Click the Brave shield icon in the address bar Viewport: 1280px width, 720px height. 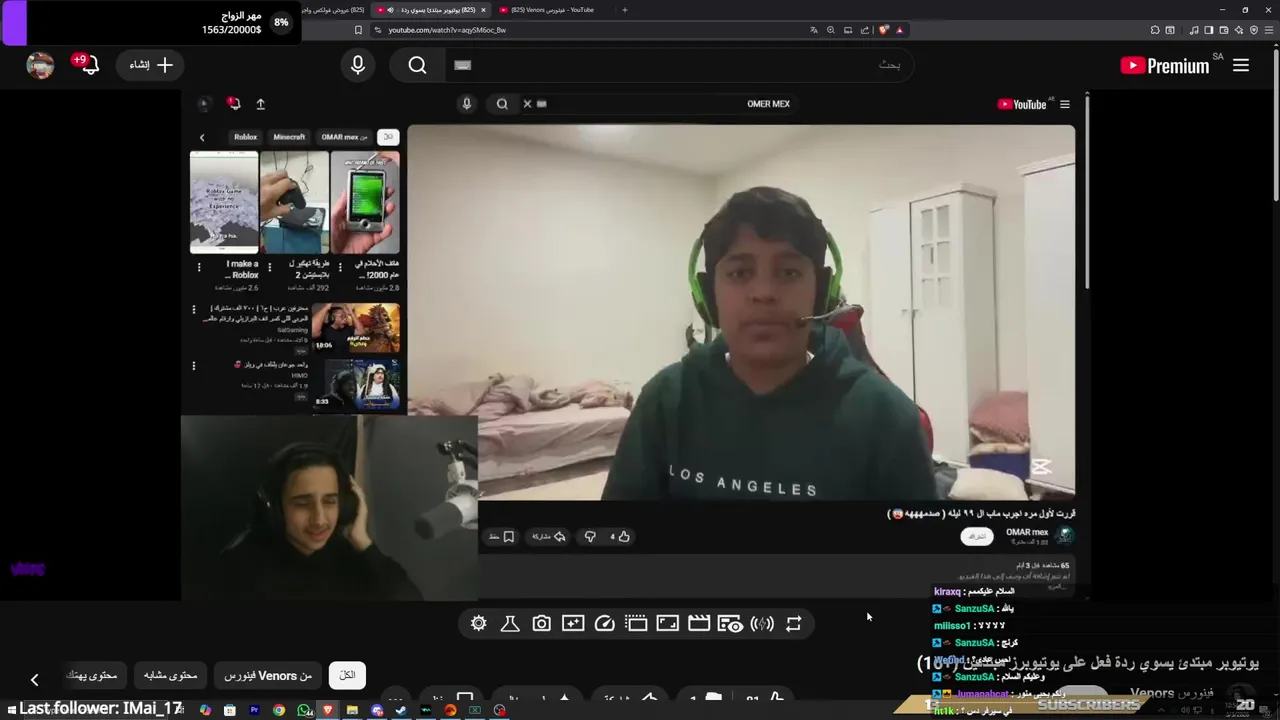point(883,30)
